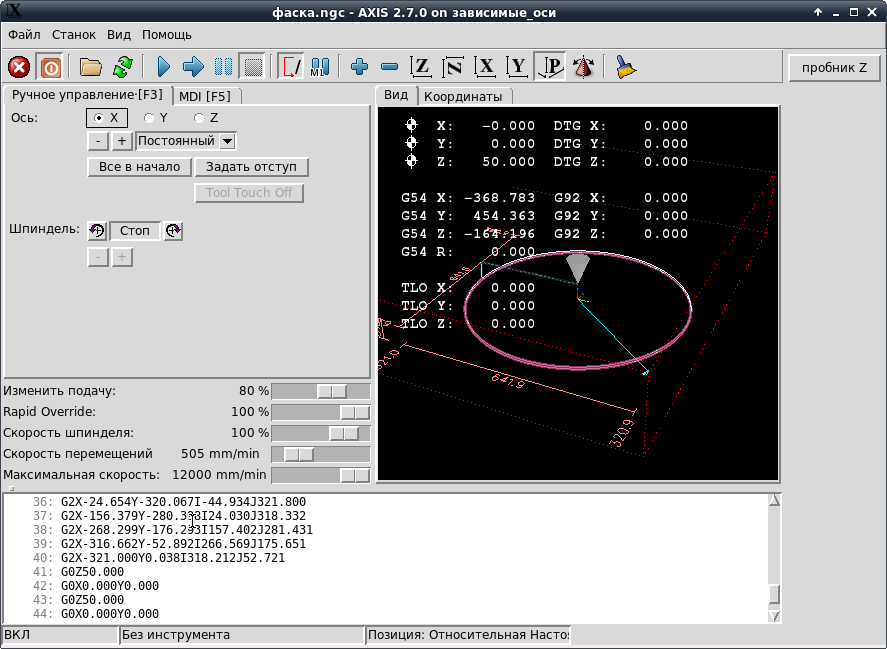The width and height of the screenshot is (887, 649).
Task: Toggle machine power button
Action: (x=49, y=67)
